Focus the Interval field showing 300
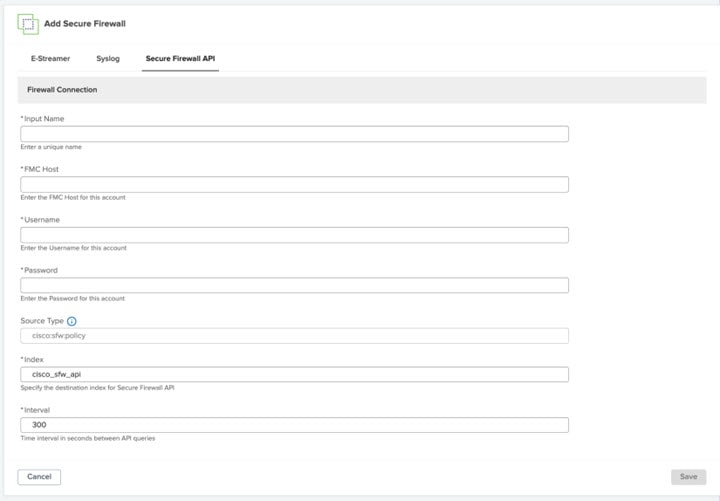The width and height of the screenshot is (720, 501). pyautogui.click(x=294, y=425)
